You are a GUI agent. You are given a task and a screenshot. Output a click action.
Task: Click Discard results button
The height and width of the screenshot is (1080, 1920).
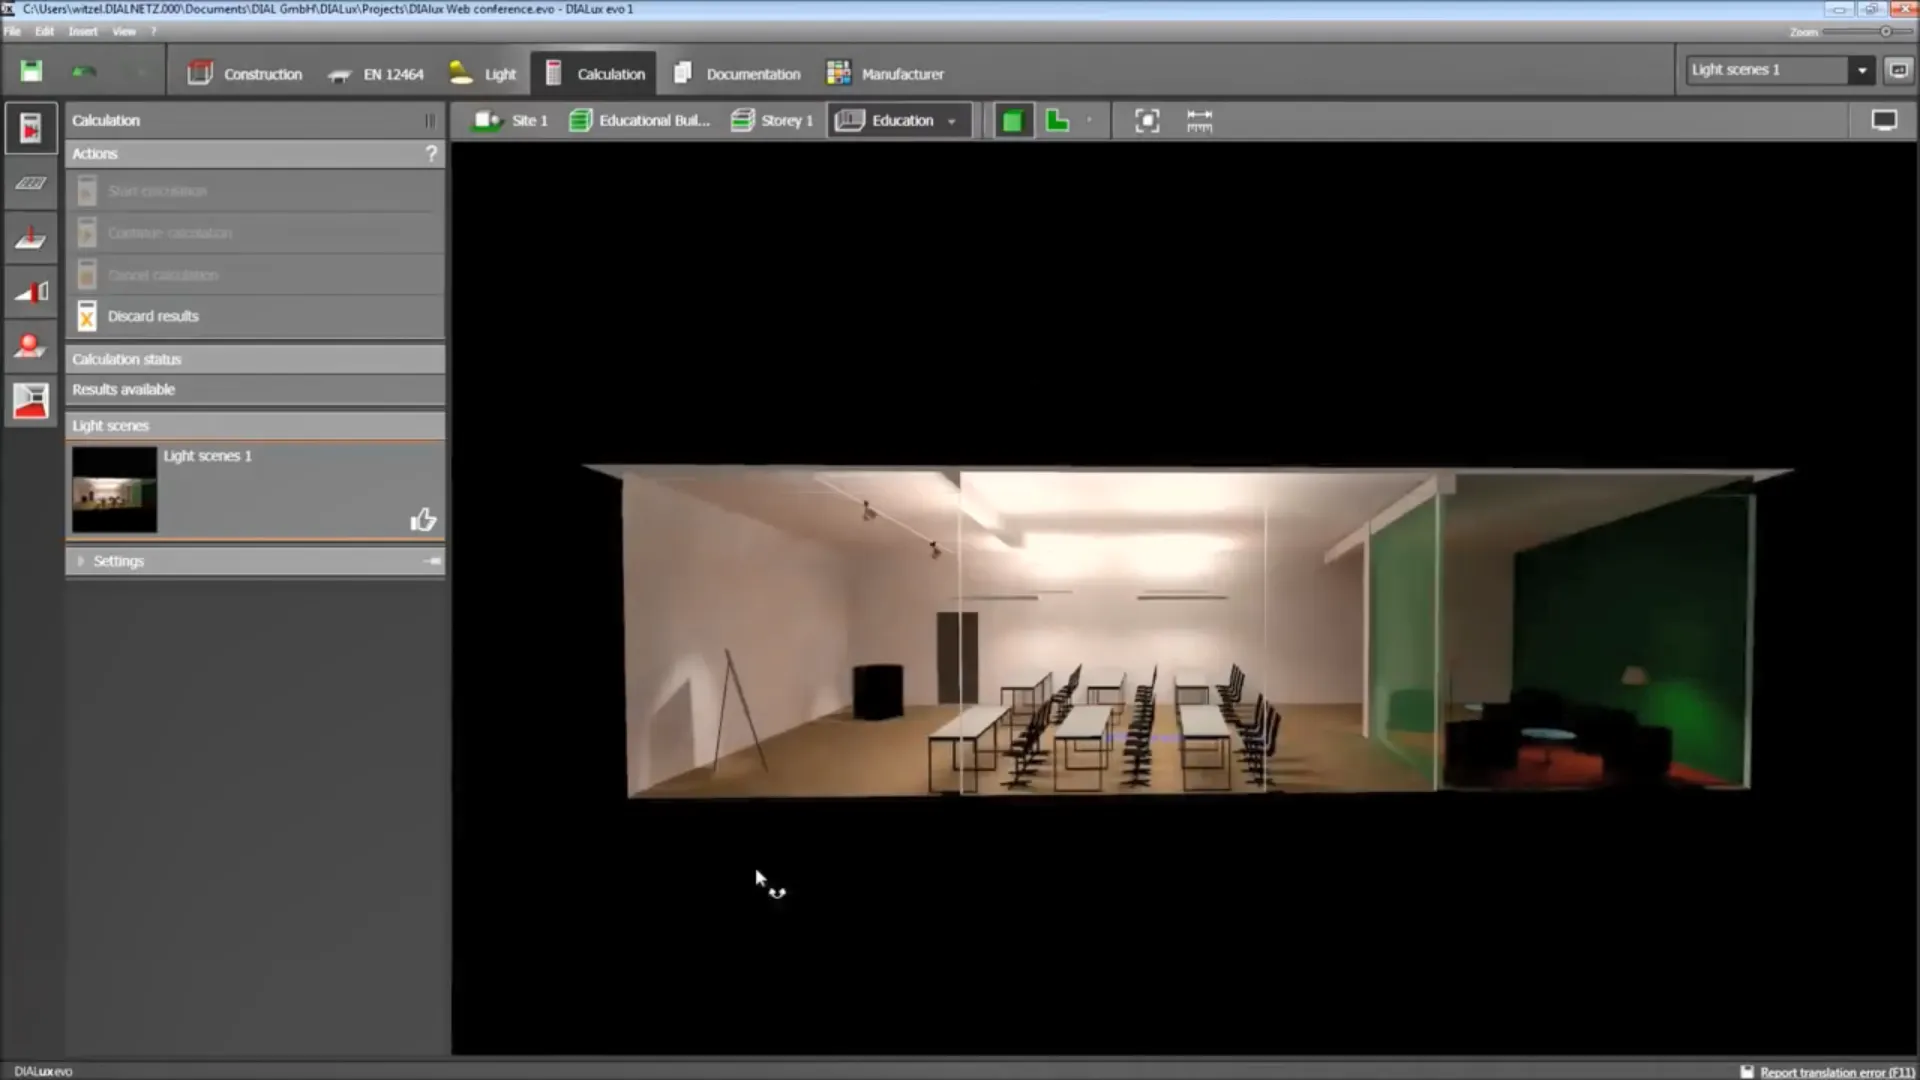point(153,316)
